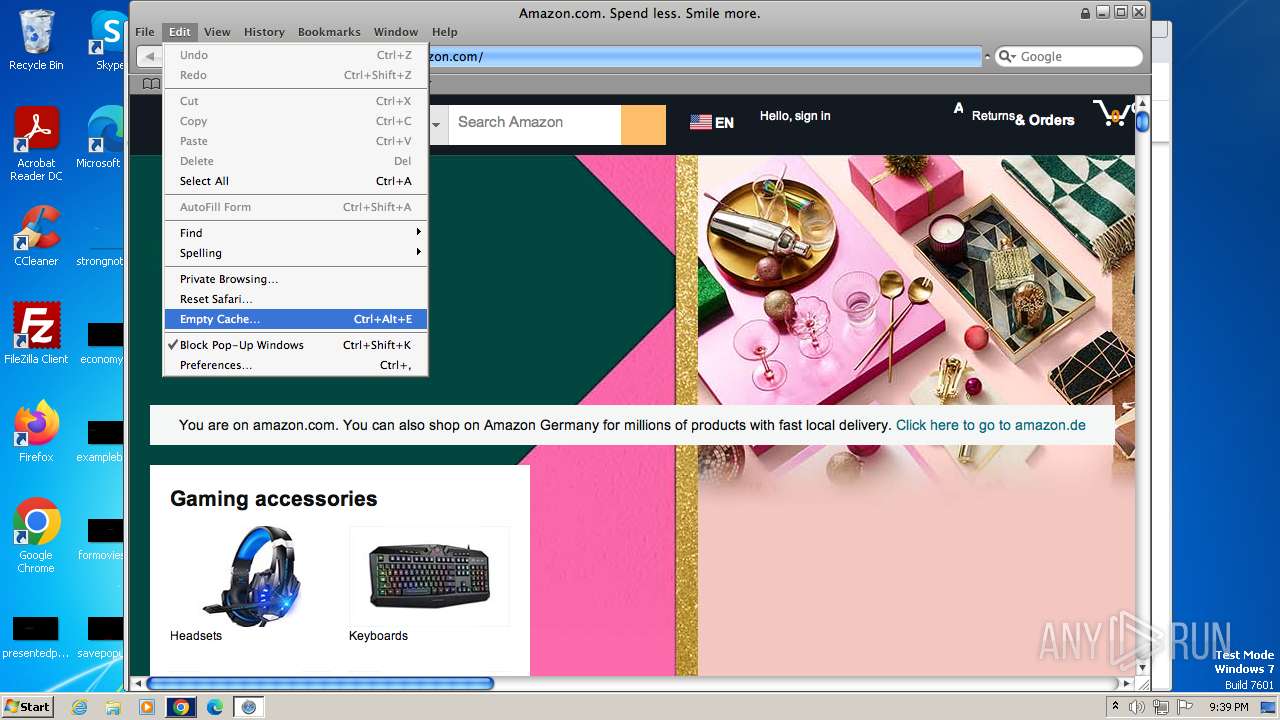Toggle Block Pop-Up Windows option
Viewport: 1280px width, 720px height.
[x=296, y=345]
